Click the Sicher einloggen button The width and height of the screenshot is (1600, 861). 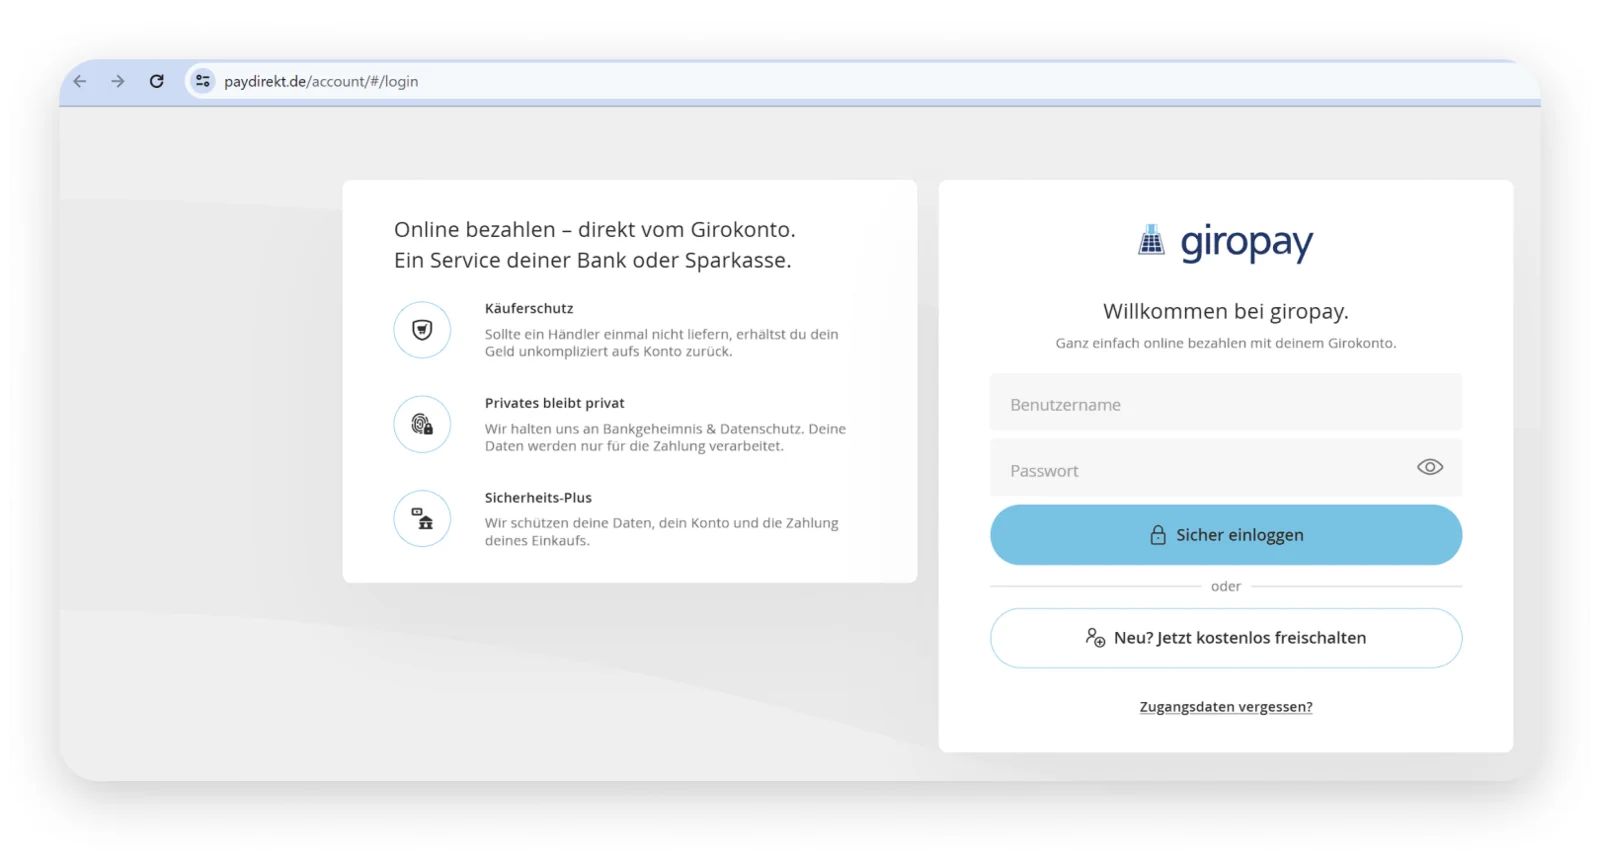(1226, 535)
